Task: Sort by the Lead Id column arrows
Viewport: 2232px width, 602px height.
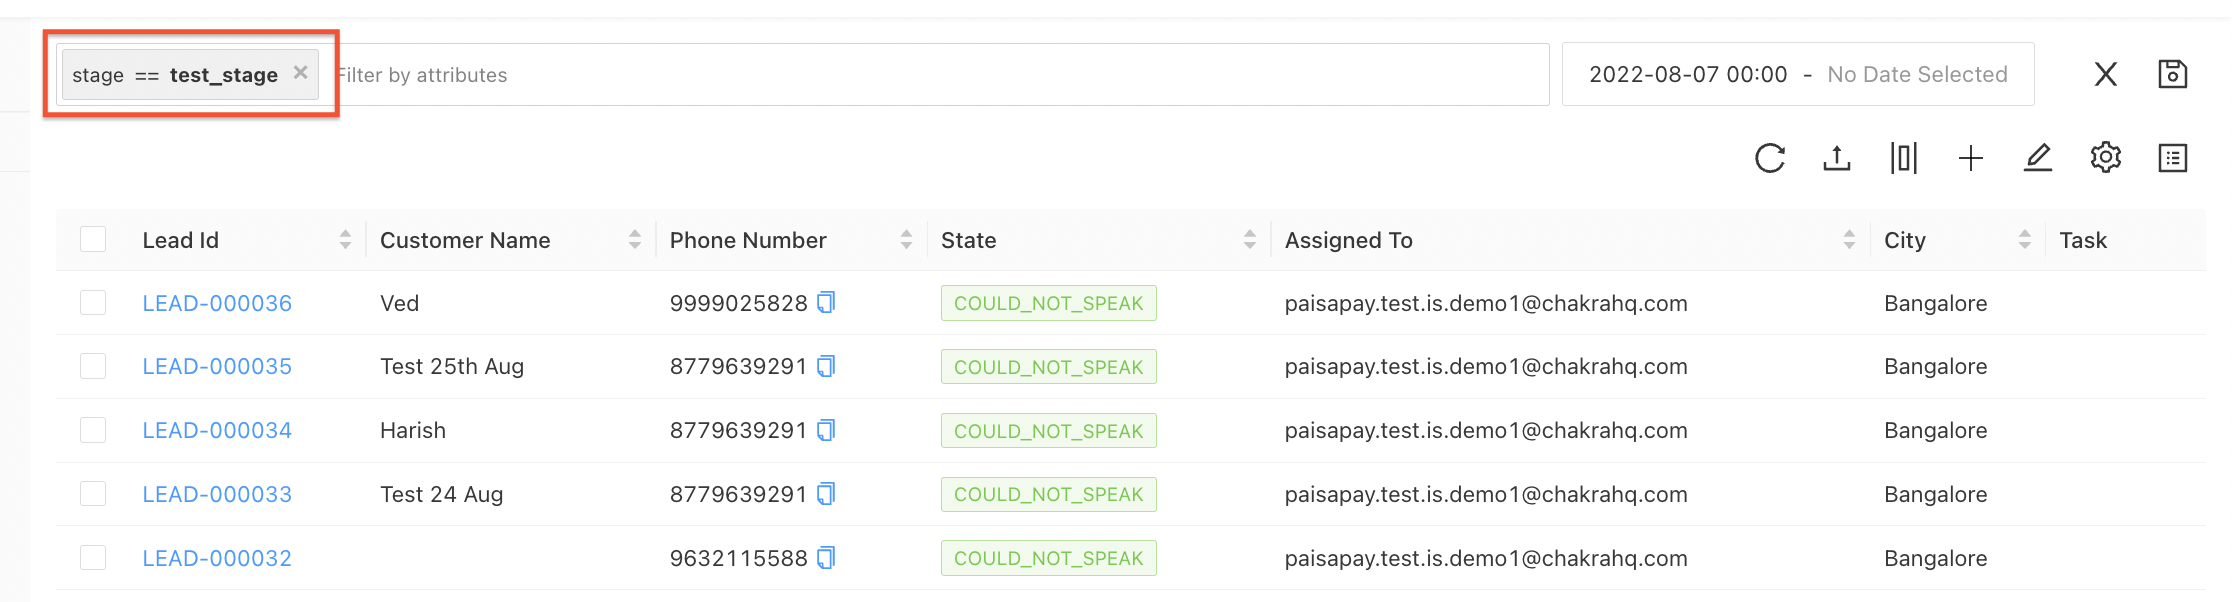Action: pos(345,240)
